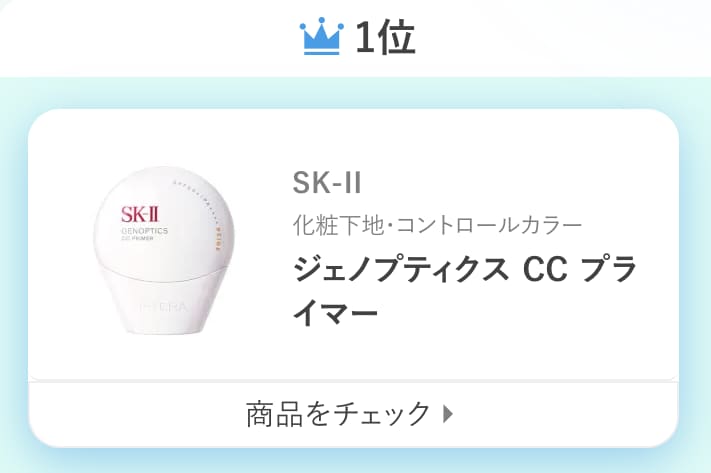This screenshot has width=711, height=473.
Task: Click the 化粧下地 category text
Action: (x=338, y=225)
